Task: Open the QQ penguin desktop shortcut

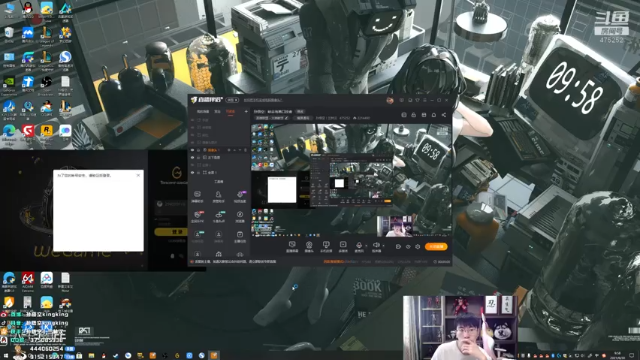Action: (x=28, y=8)
